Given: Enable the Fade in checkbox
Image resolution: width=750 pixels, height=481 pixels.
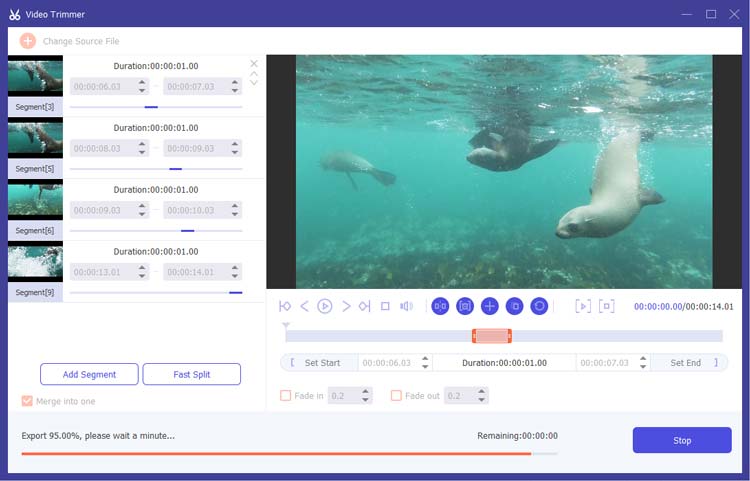Looking at the screenshot, I should point(286,395).
